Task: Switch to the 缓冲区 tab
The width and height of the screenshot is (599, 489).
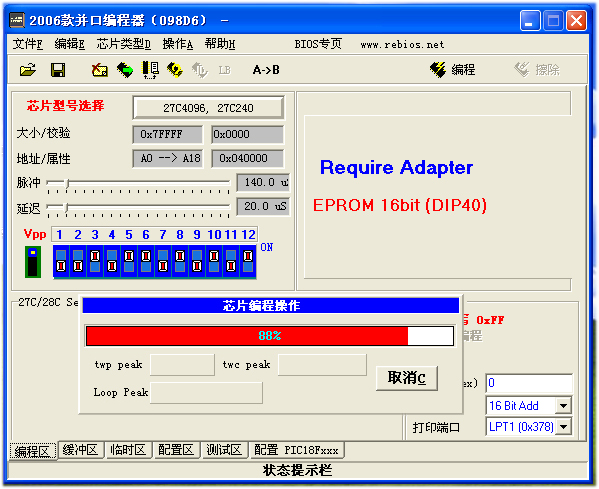Action: tap(80, 450)
